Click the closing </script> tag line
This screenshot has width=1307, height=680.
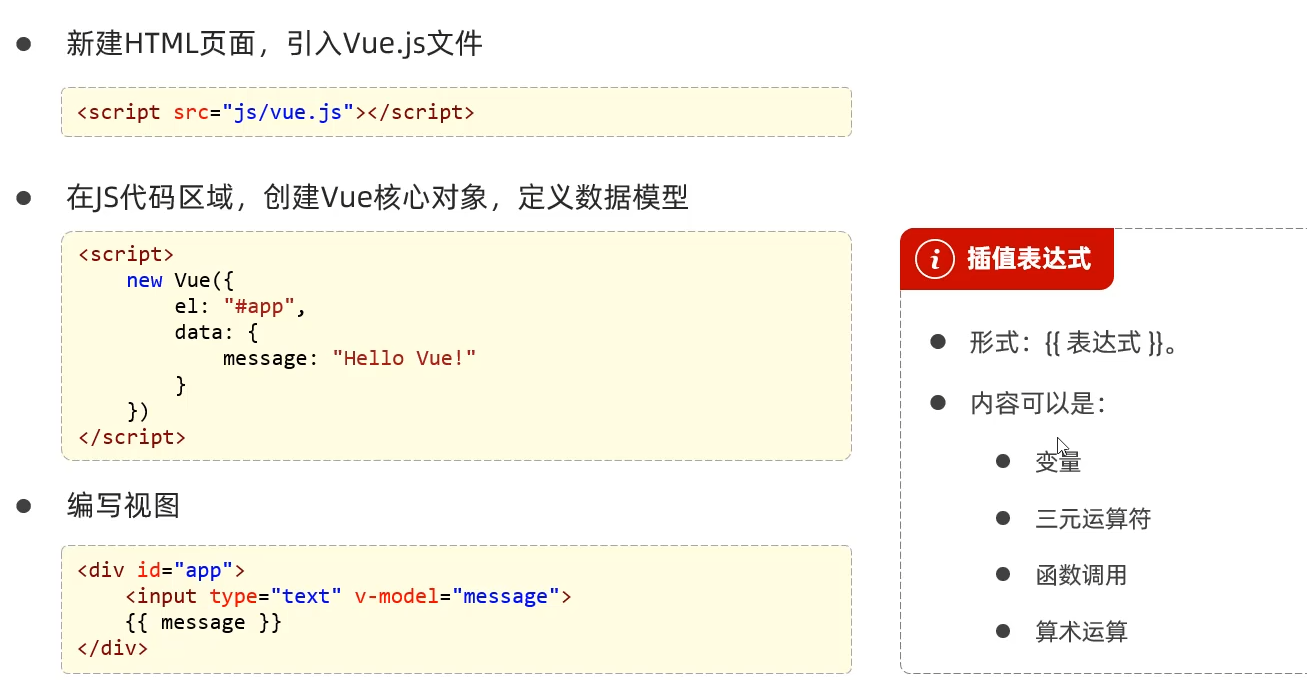[x=131, y=437]
